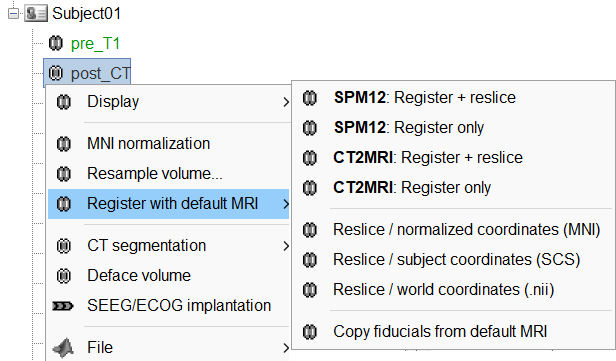Click the SEEG/ECOG implantation electrode icon
The width and height of the screenshot is (616, 361).
tap(63, 306)
